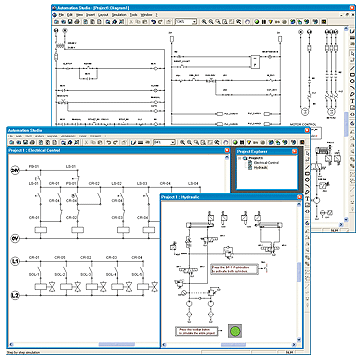Image resolution: width=362 pixels, height=363 pixels.
Task: Select Electrical Control in Project Explorer tree
Action: [x=266, y=163]
